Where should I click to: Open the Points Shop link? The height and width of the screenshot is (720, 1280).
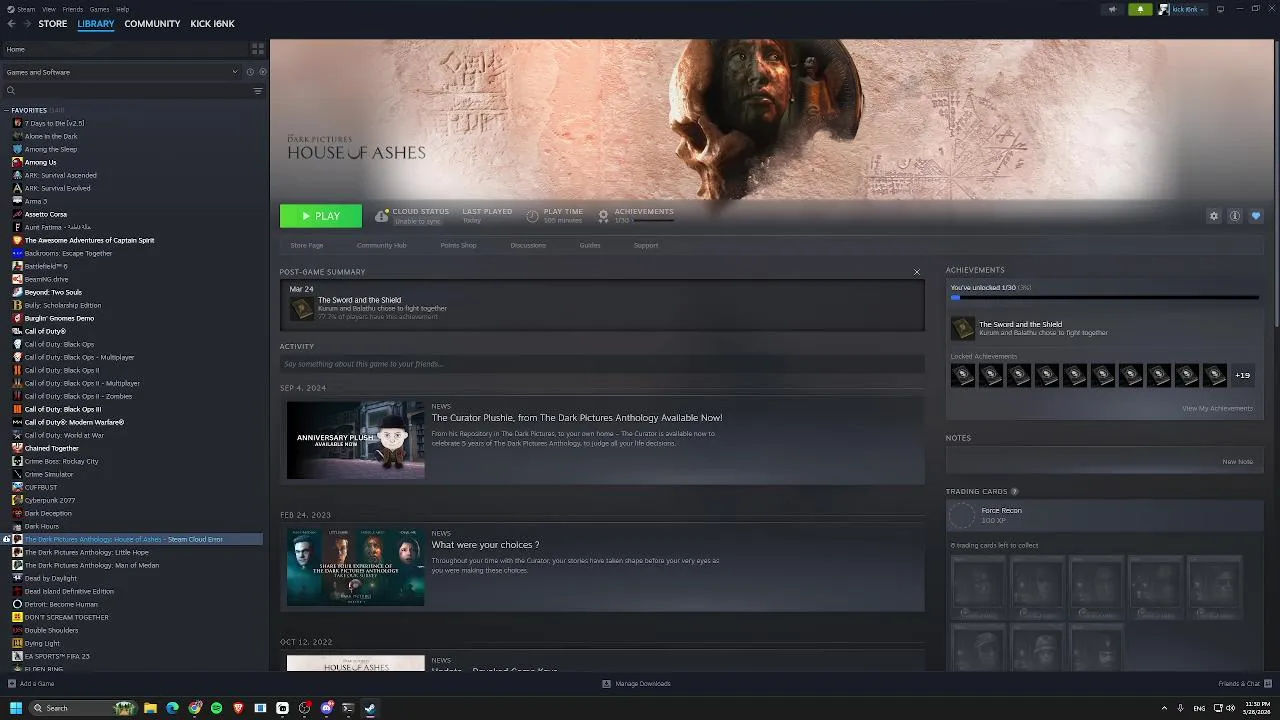pyautogui.click(x=458, y=245)
